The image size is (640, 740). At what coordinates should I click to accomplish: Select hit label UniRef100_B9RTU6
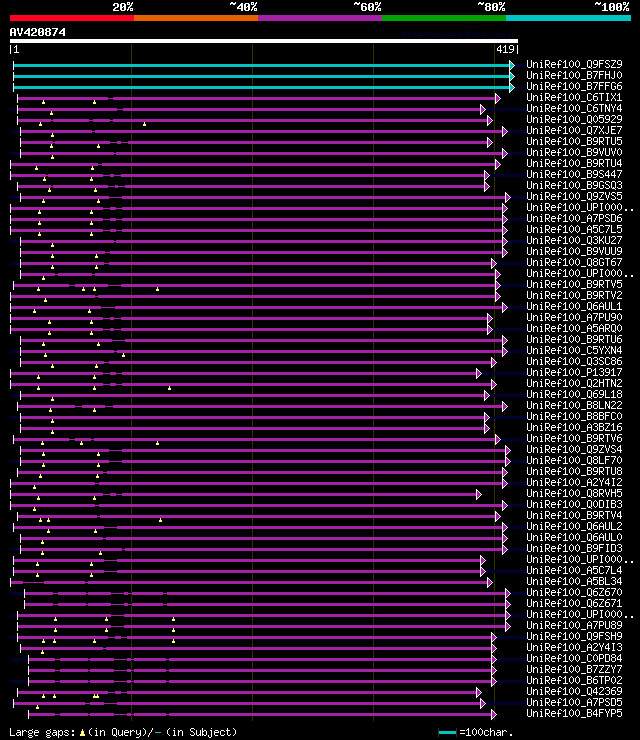coord(574,339)
